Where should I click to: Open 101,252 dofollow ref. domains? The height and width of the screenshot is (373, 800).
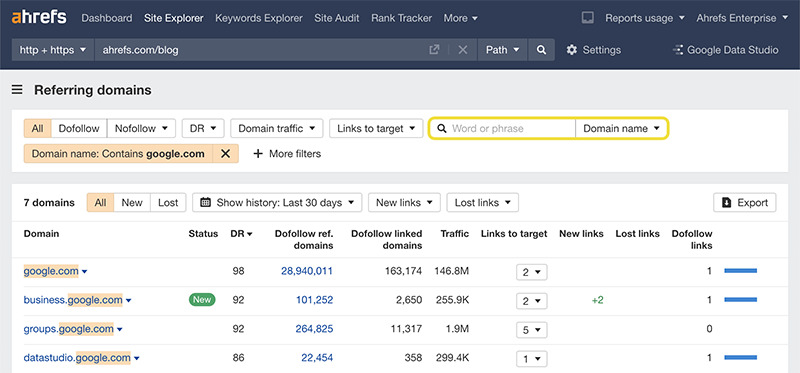314,300
